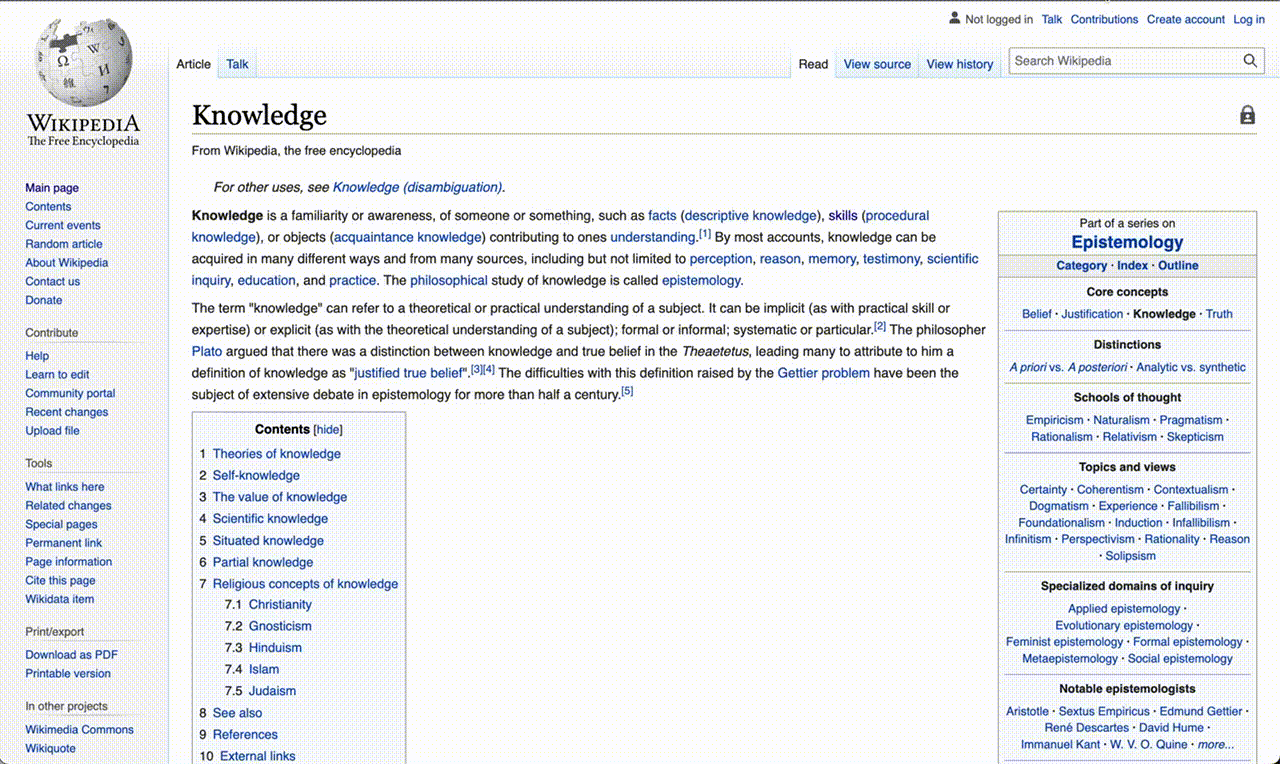Jump to the Hinduism subsection
The height and width of the screenshot is (764, 1280).
point(275,648)
